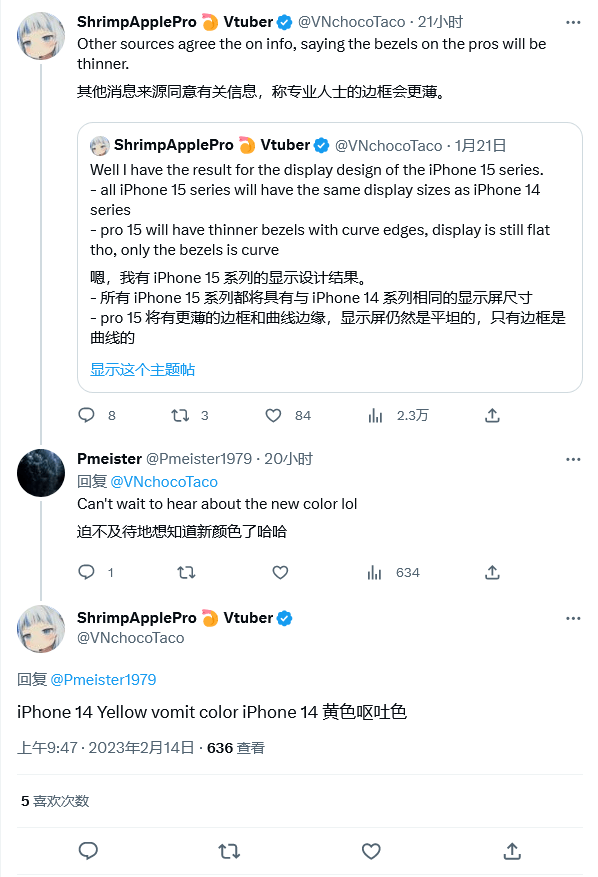Click the share icon under Pmeister's reply

pyautogui.click(x=492, y=572)
